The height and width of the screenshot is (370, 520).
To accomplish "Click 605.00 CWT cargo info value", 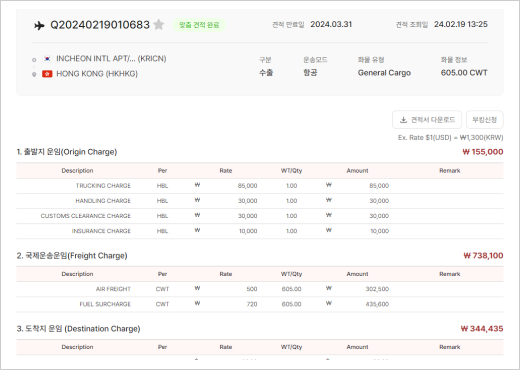I will 464,73.
